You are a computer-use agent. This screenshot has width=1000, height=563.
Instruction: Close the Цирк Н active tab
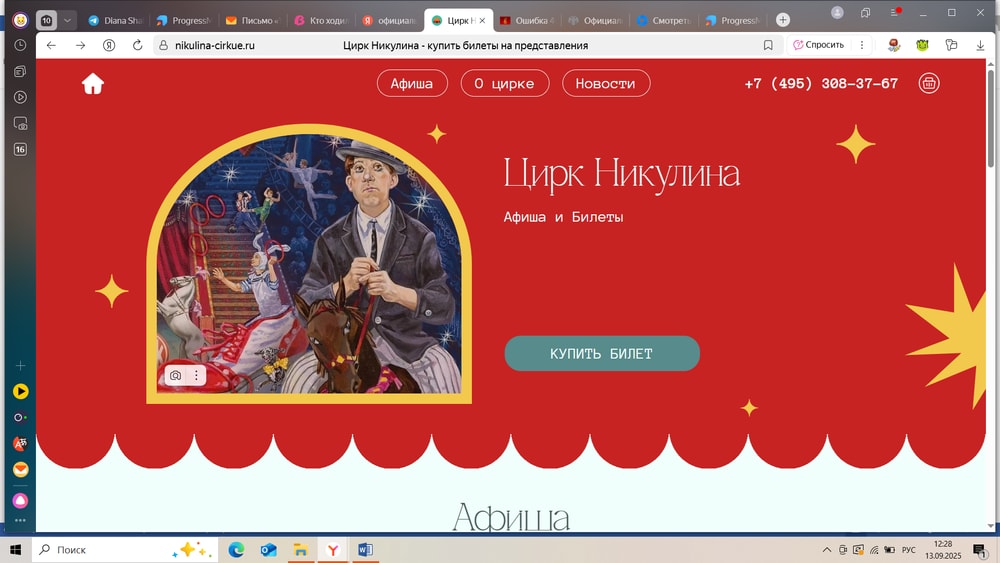pos(482,20)
